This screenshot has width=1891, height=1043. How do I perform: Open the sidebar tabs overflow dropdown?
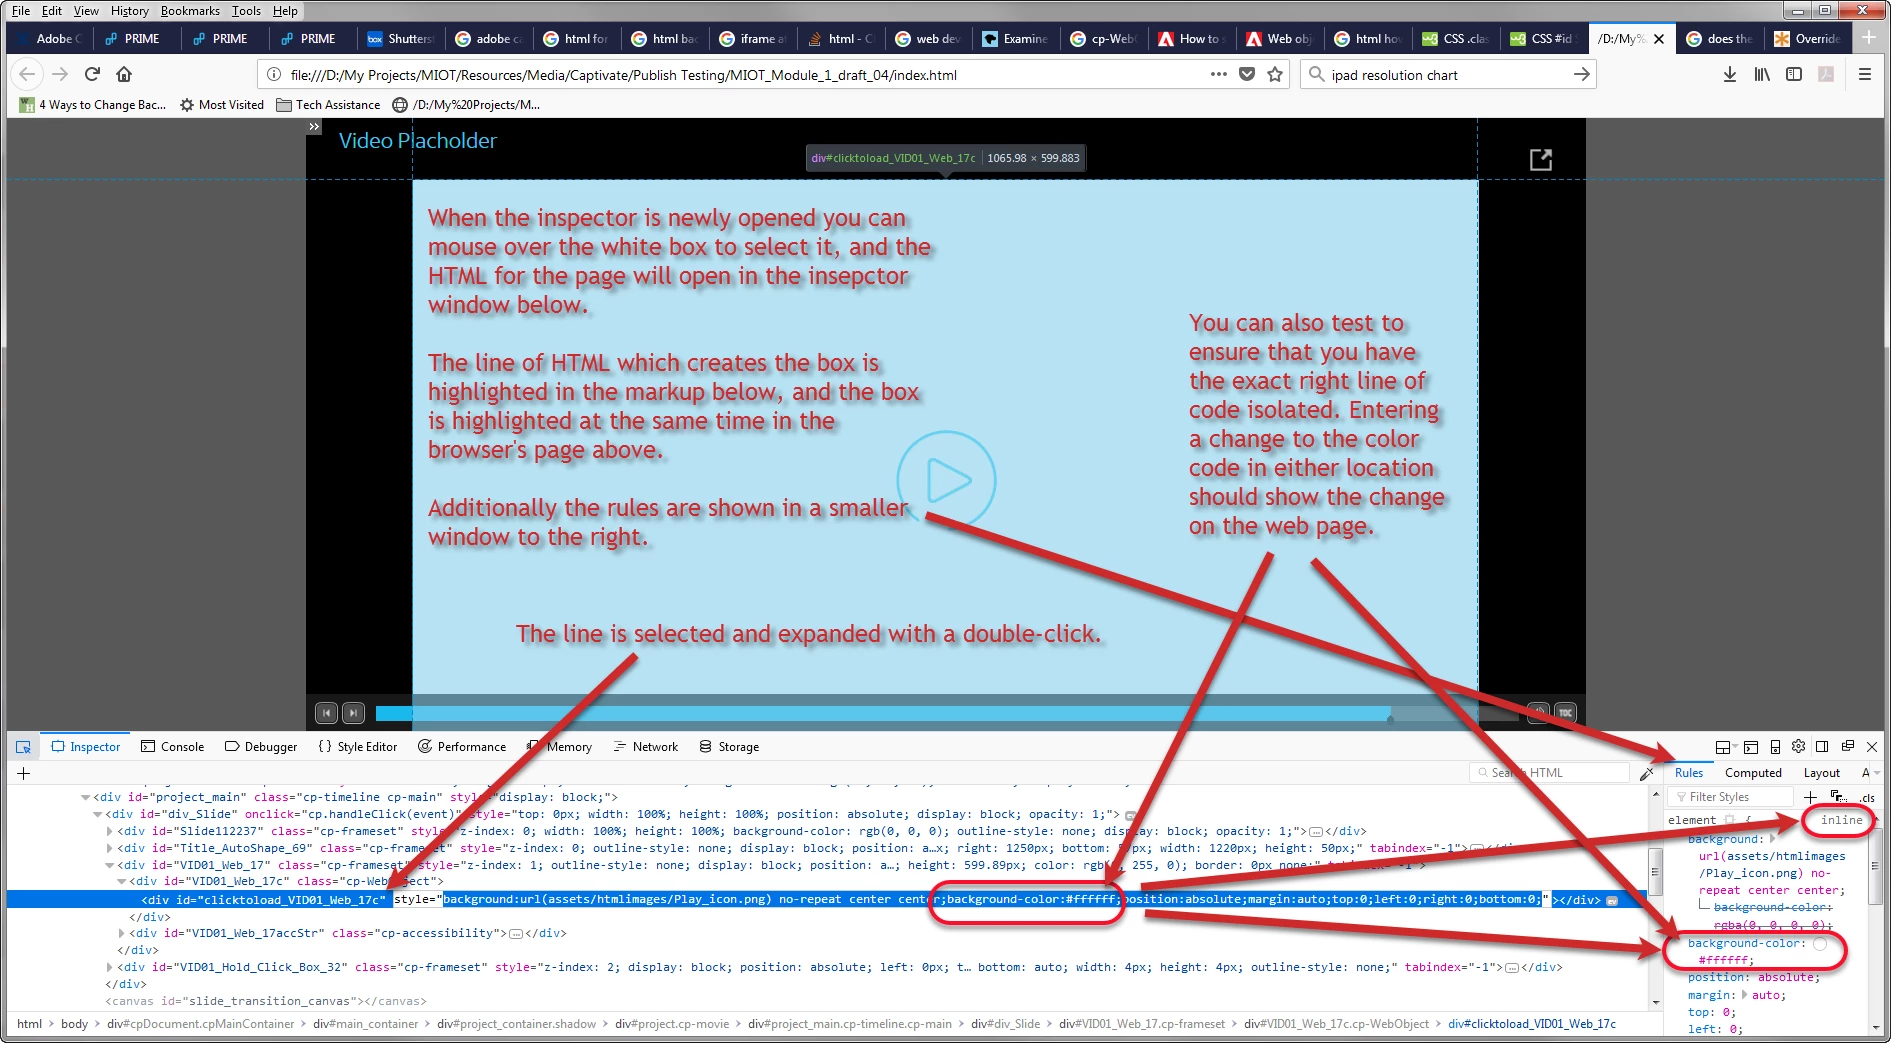pyautogui.click(x=1877, y=773)
